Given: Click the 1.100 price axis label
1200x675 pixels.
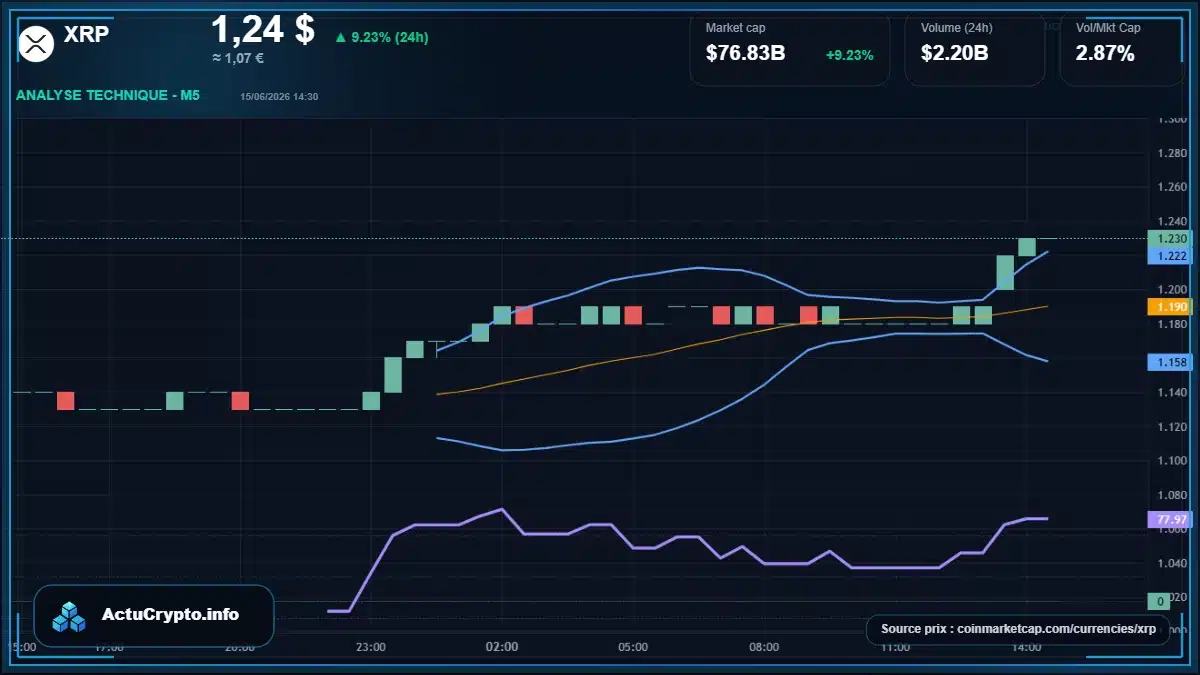Looking at the screenshot, I should click(1171, 460).
